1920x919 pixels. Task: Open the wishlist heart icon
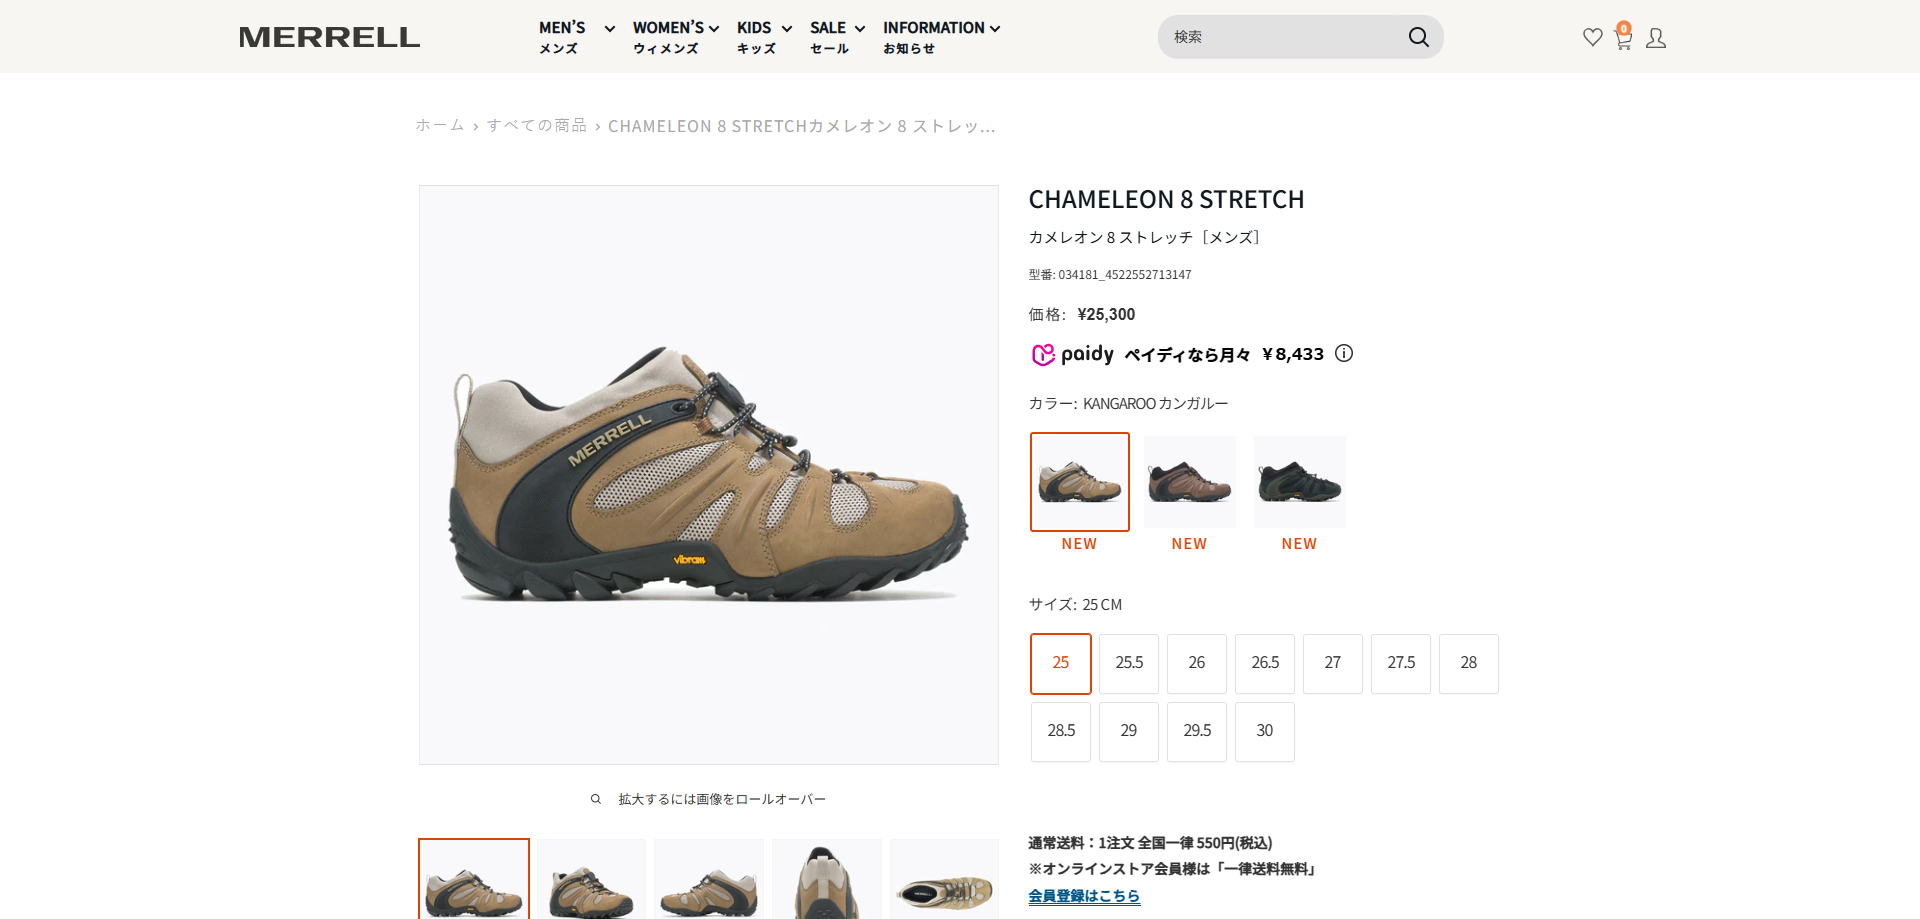point(1592,38)
